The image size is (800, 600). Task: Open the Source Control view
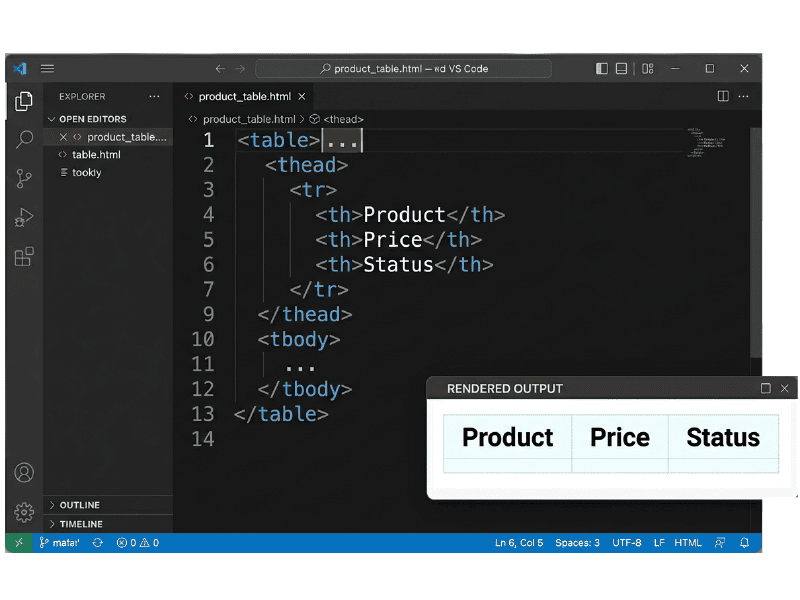point(23,179)
